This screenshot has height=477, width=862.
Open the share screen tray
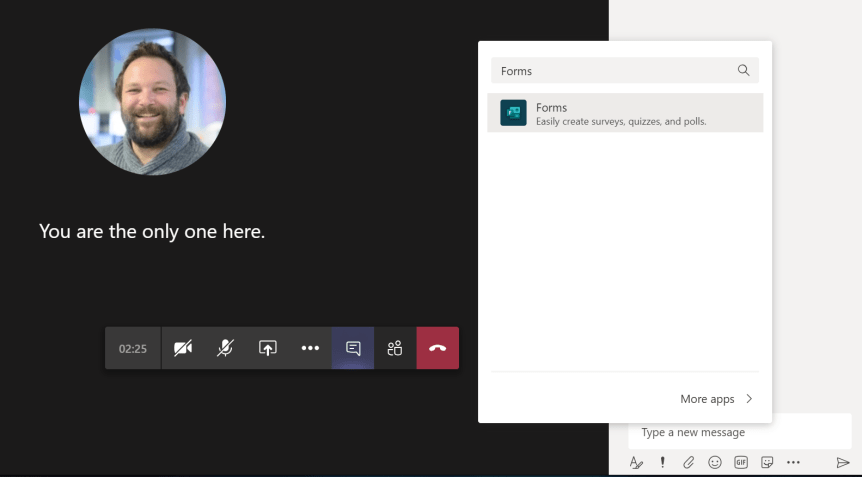pos(268,348)
